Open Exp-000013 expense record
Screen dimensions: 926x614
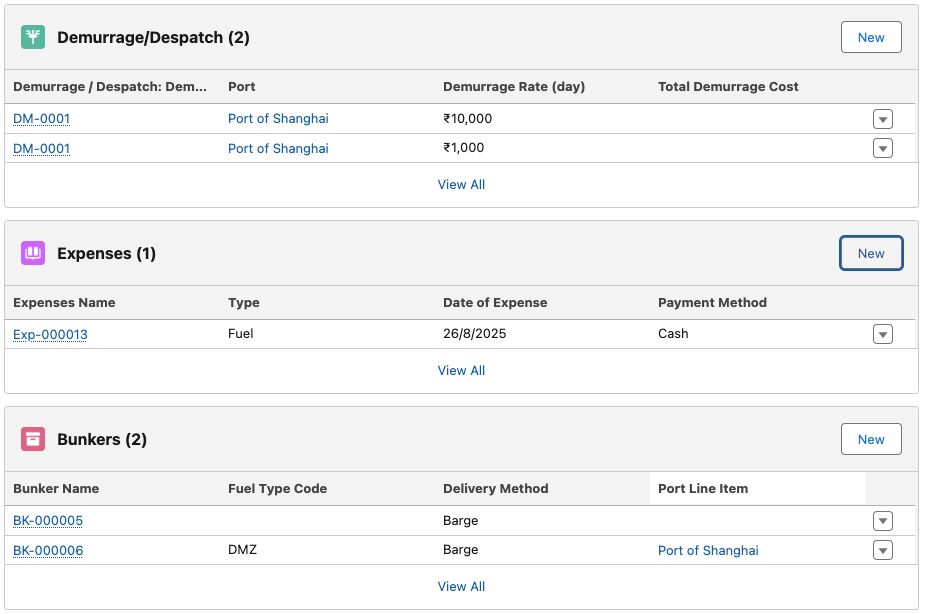click(50, 334)
